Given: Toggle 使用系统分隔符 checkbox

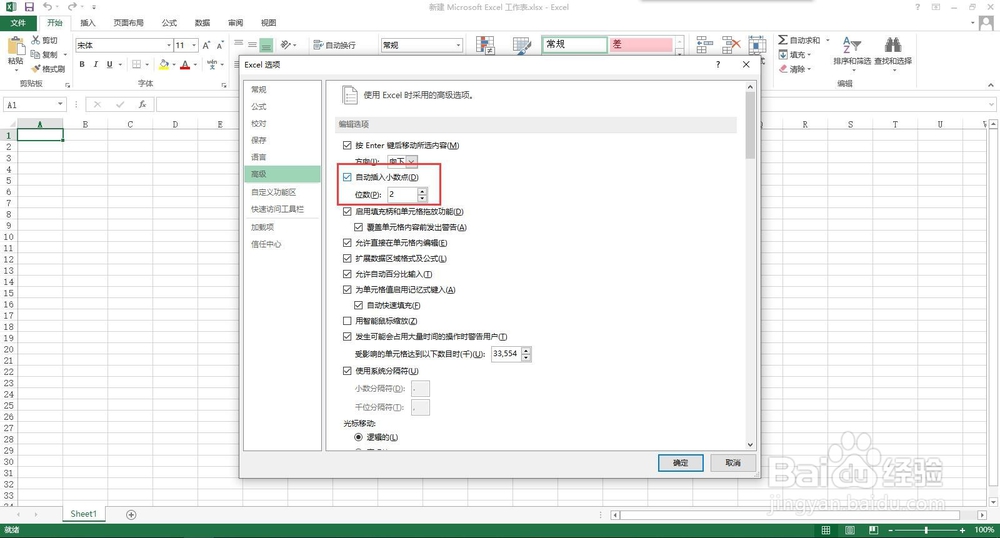Looking at the screenshot, I should (x=347, y=370).
